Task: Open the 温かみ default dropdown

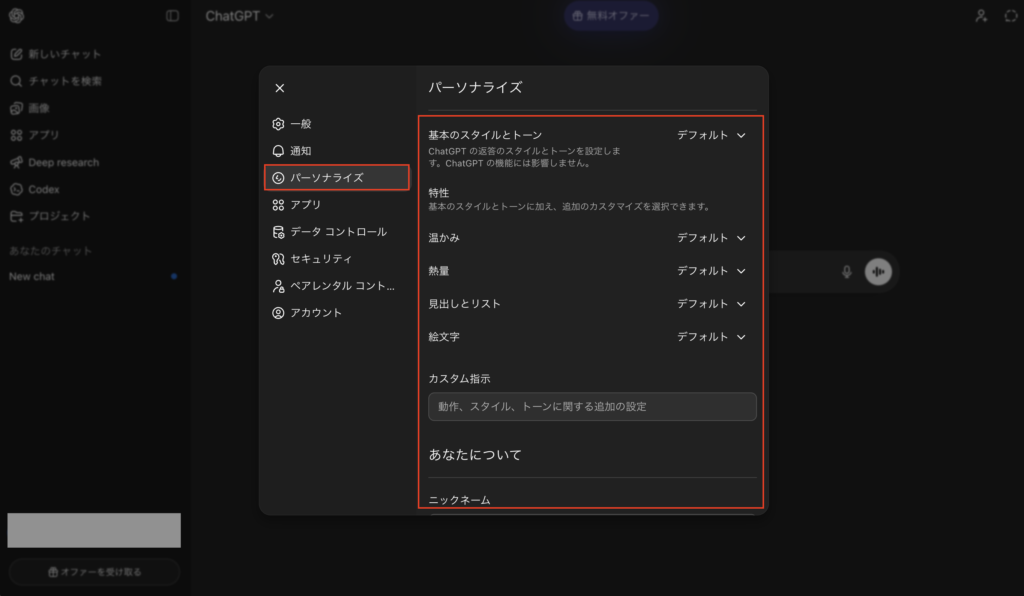Action: pyautogui.click(x=711, y=238)
